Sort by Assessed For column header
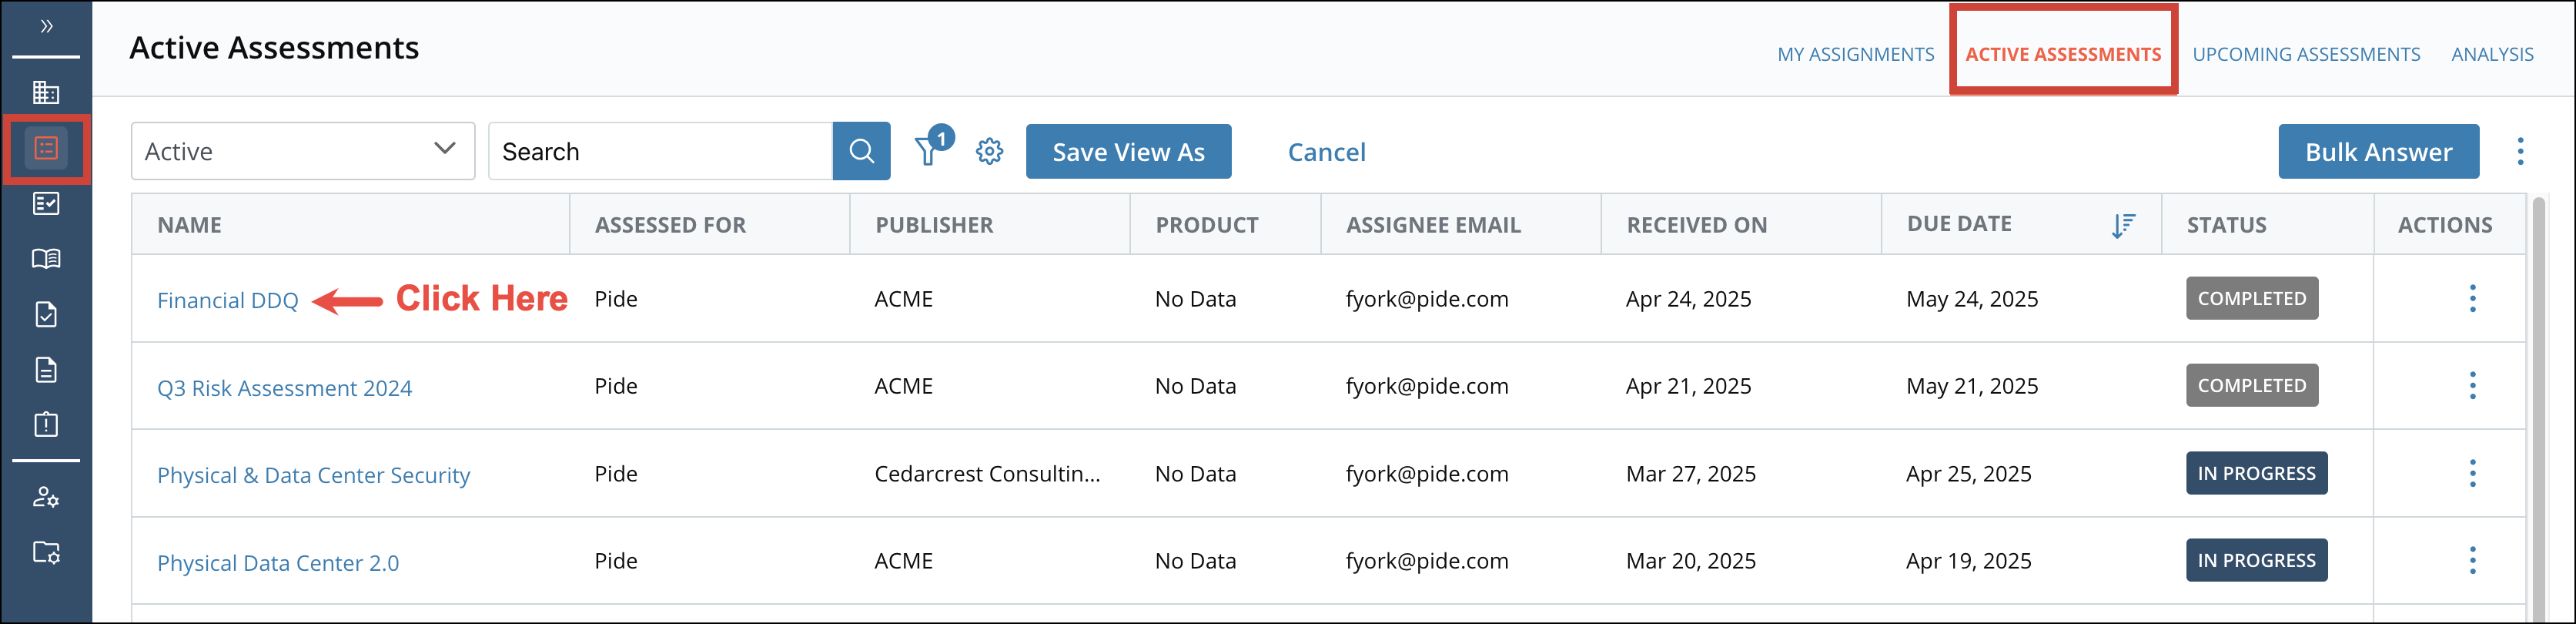The height and width of the screenshot is (624, 2576). pos(670,225)
